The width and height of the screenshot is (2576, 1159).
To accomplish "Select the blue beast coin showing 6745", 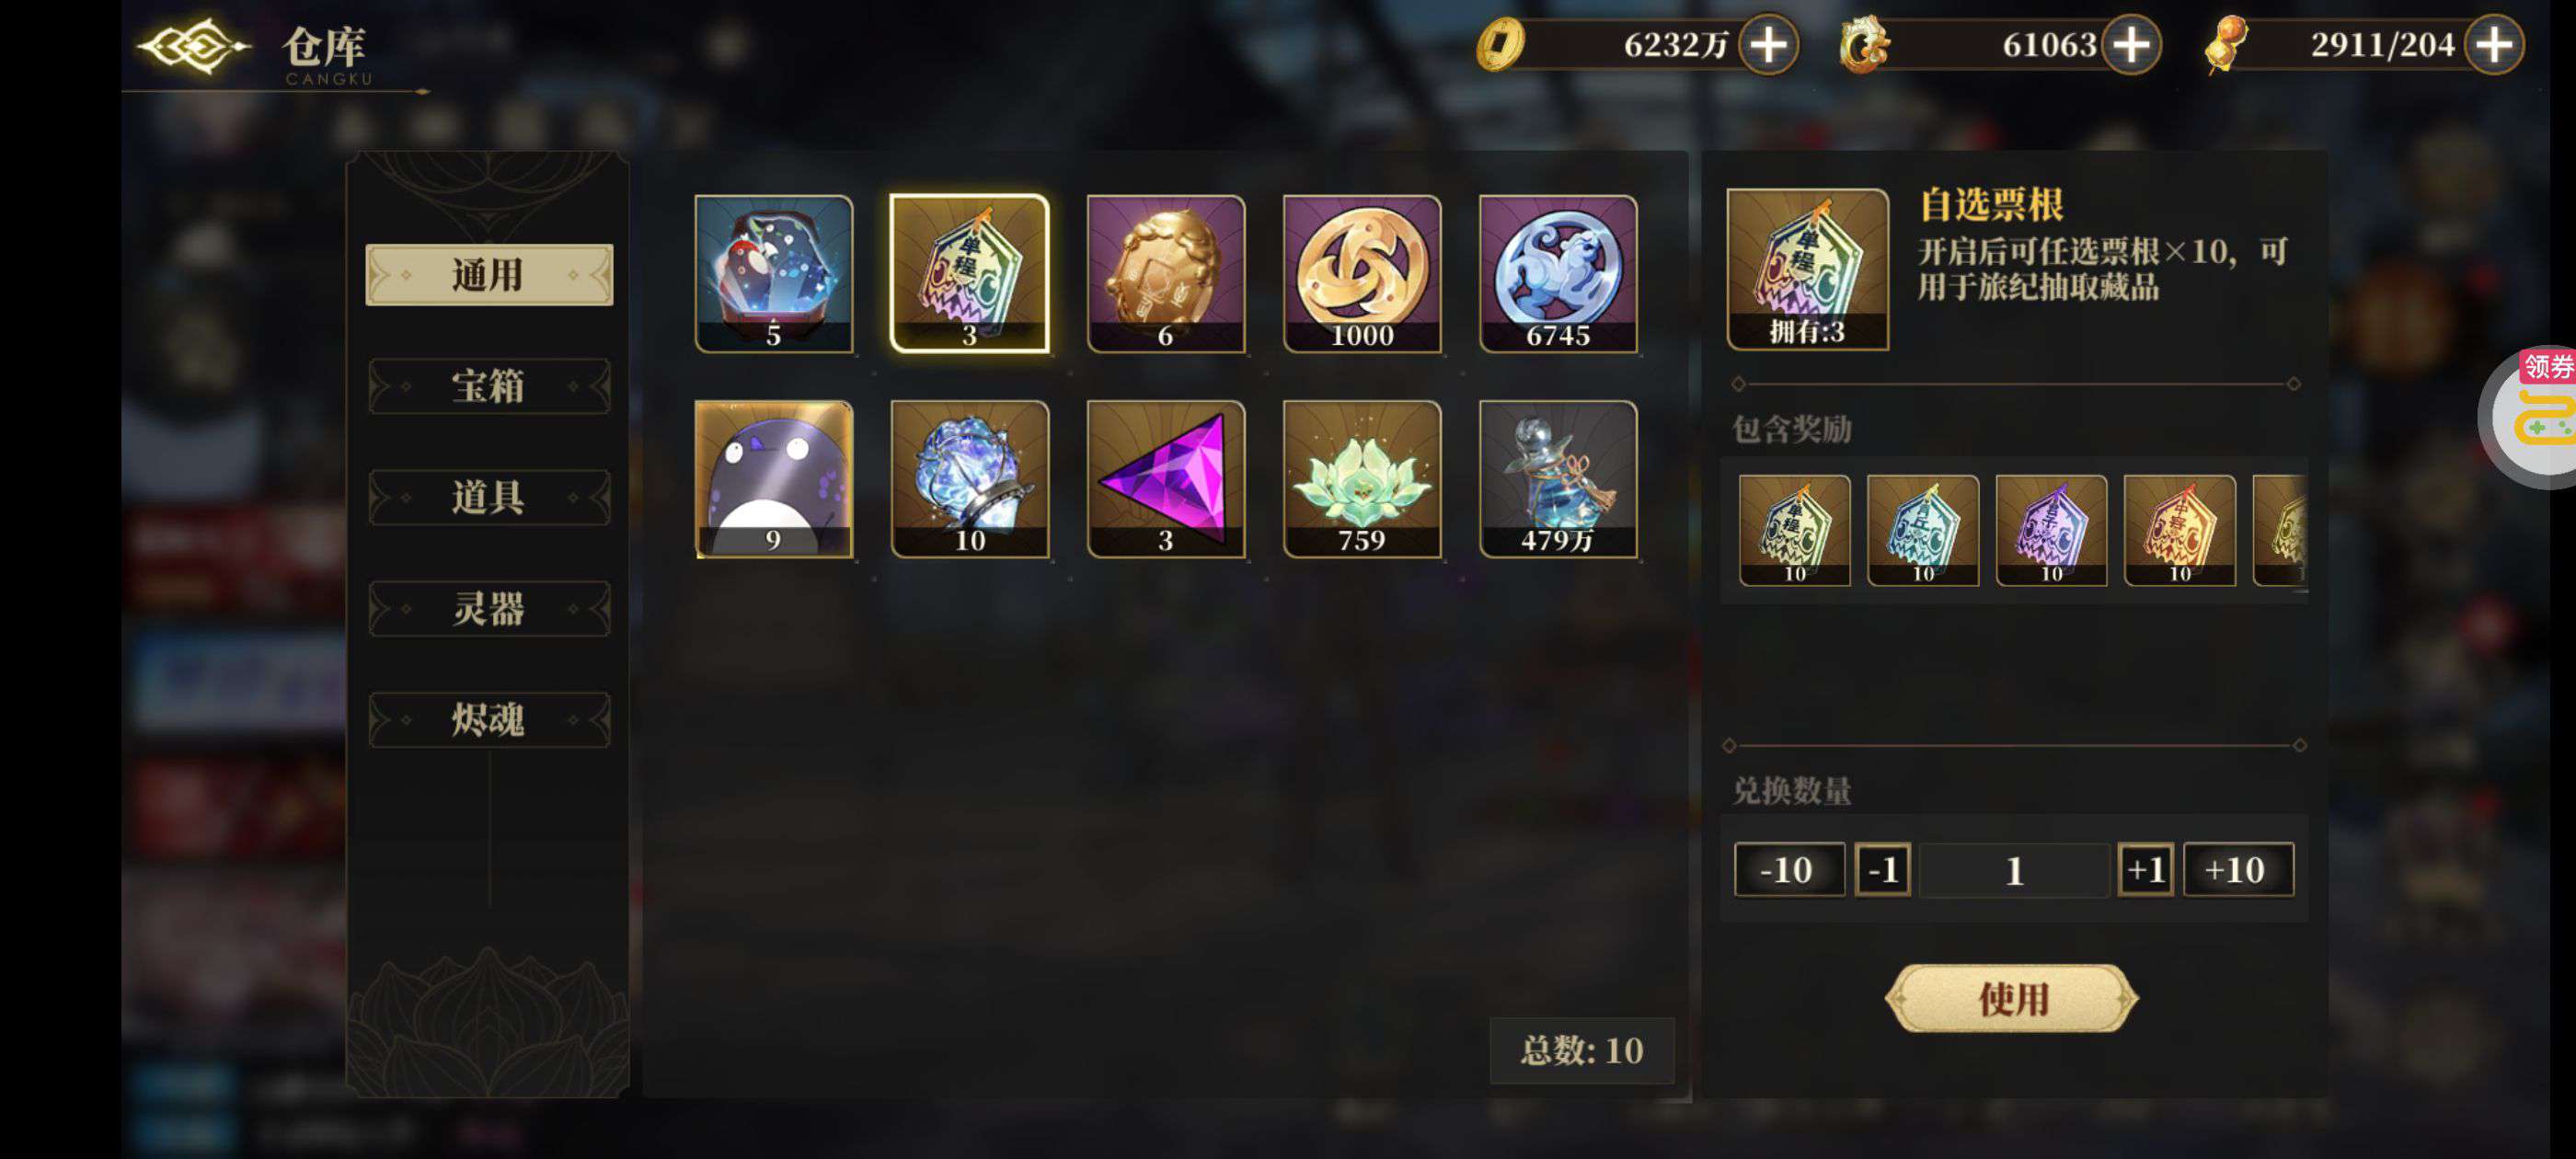I will pyautogui.click(x=1557, y=273).
